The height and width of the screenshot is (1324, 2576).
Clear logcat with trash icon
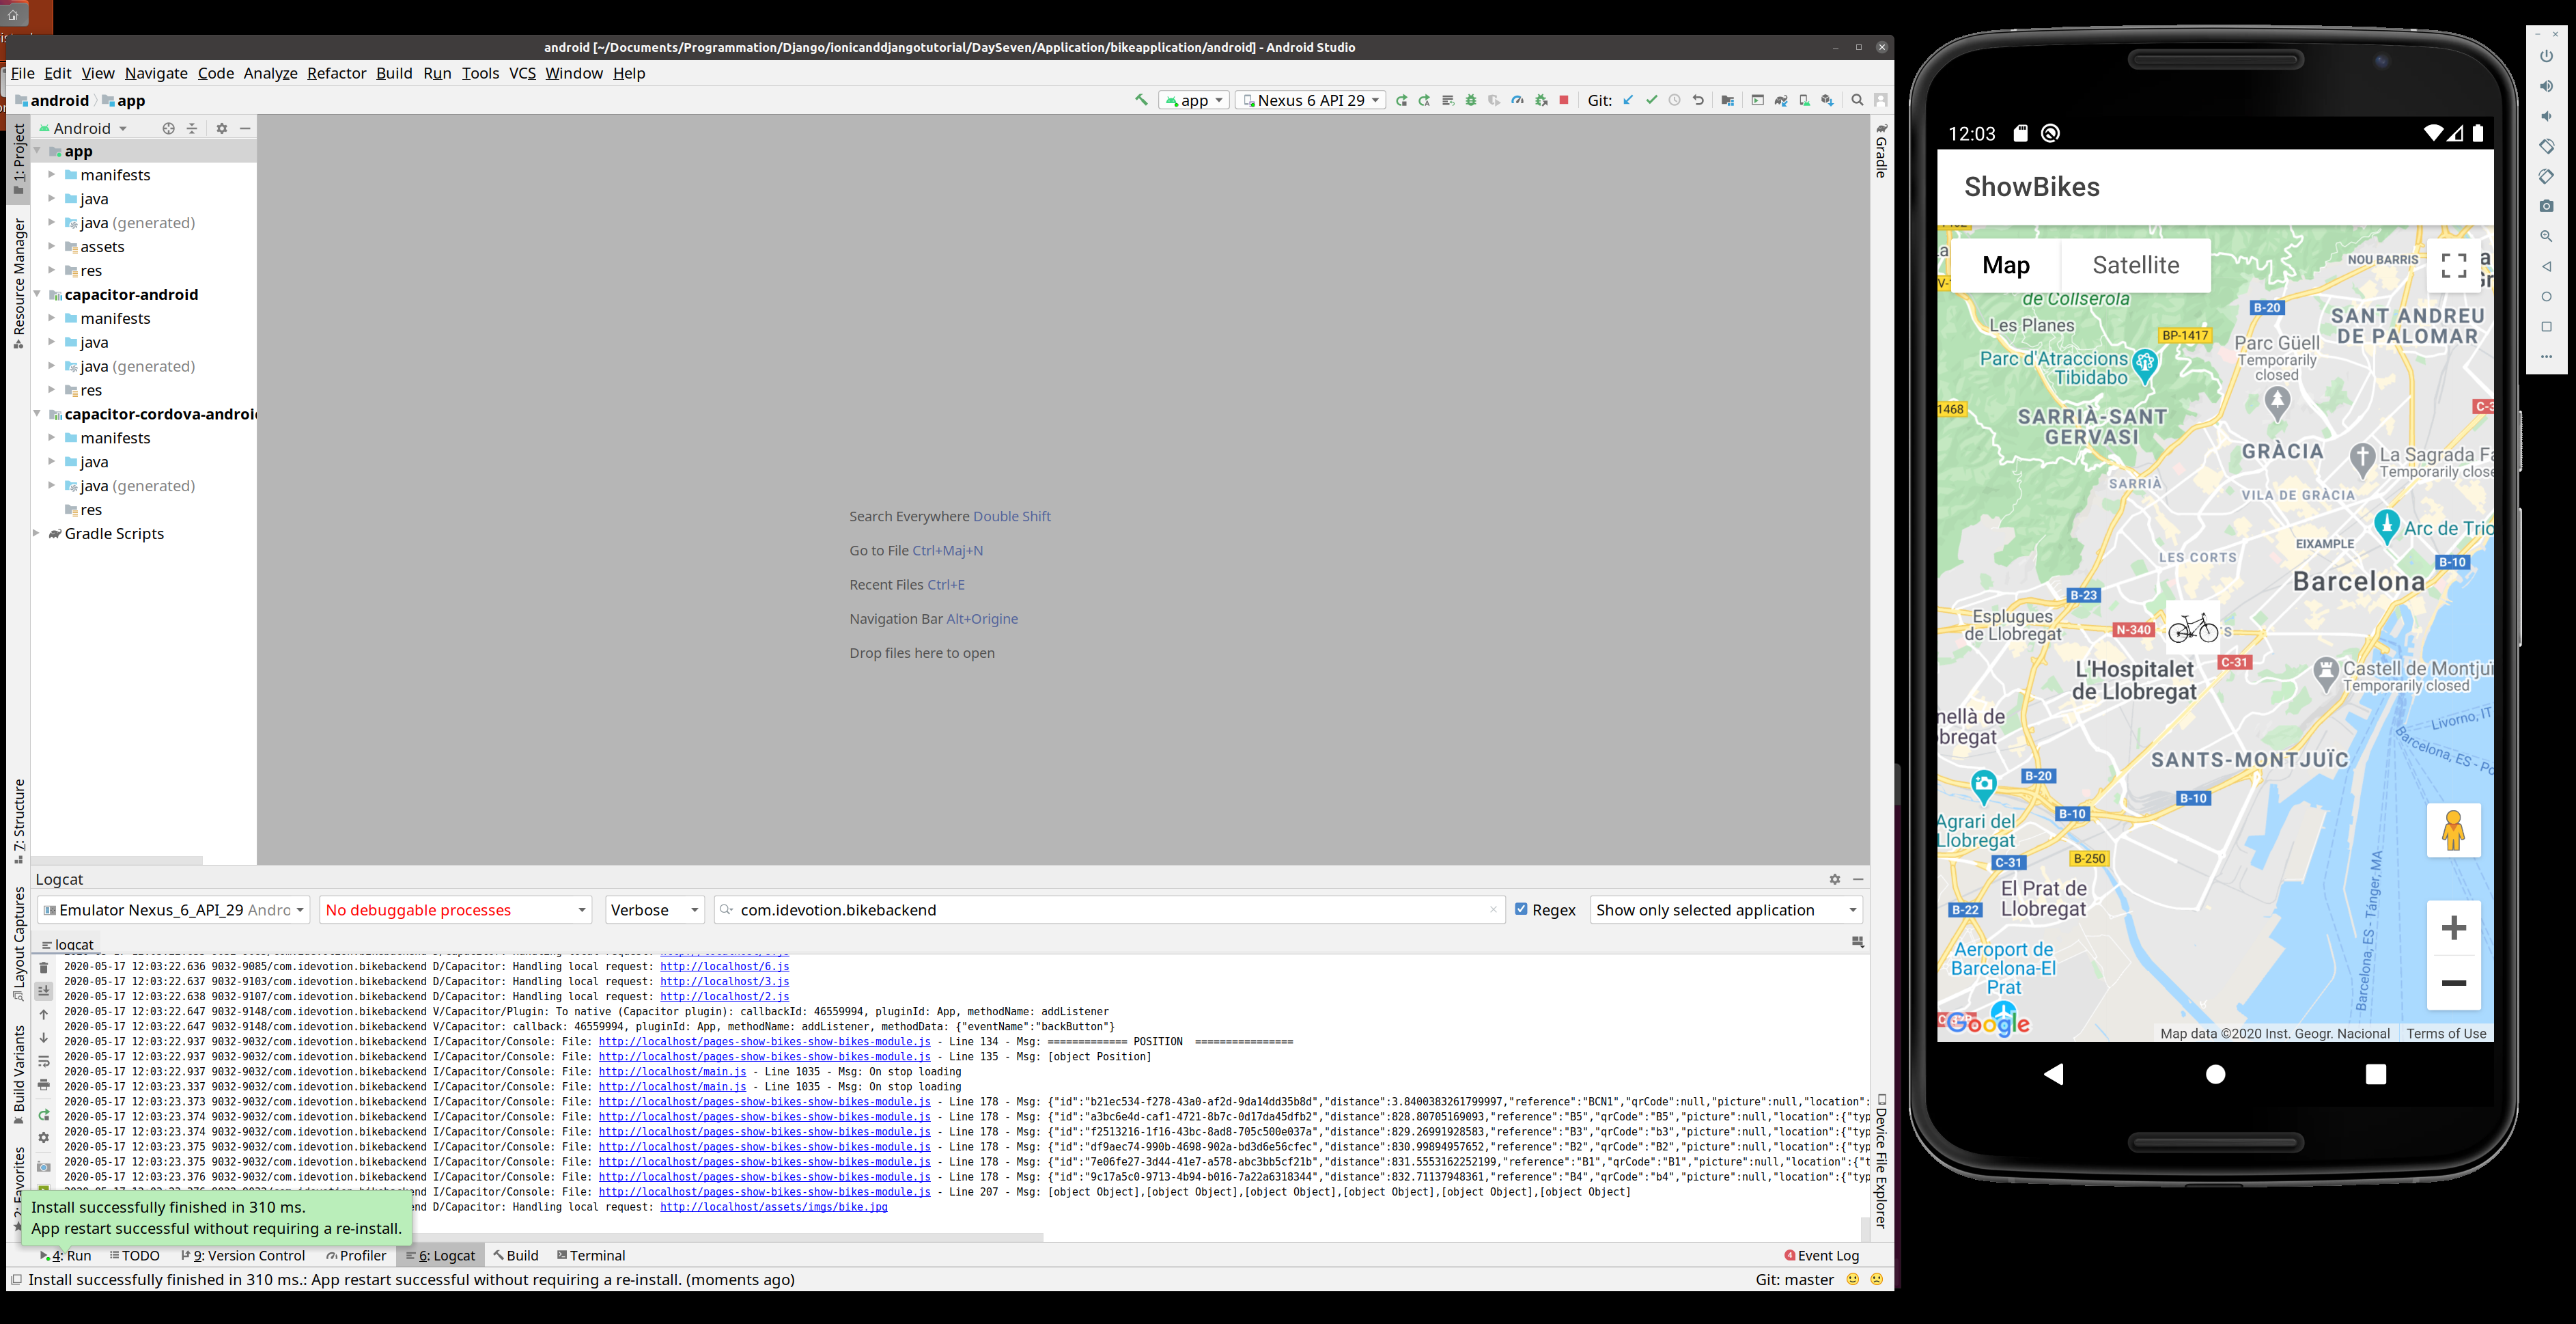[x=43, y=967]
